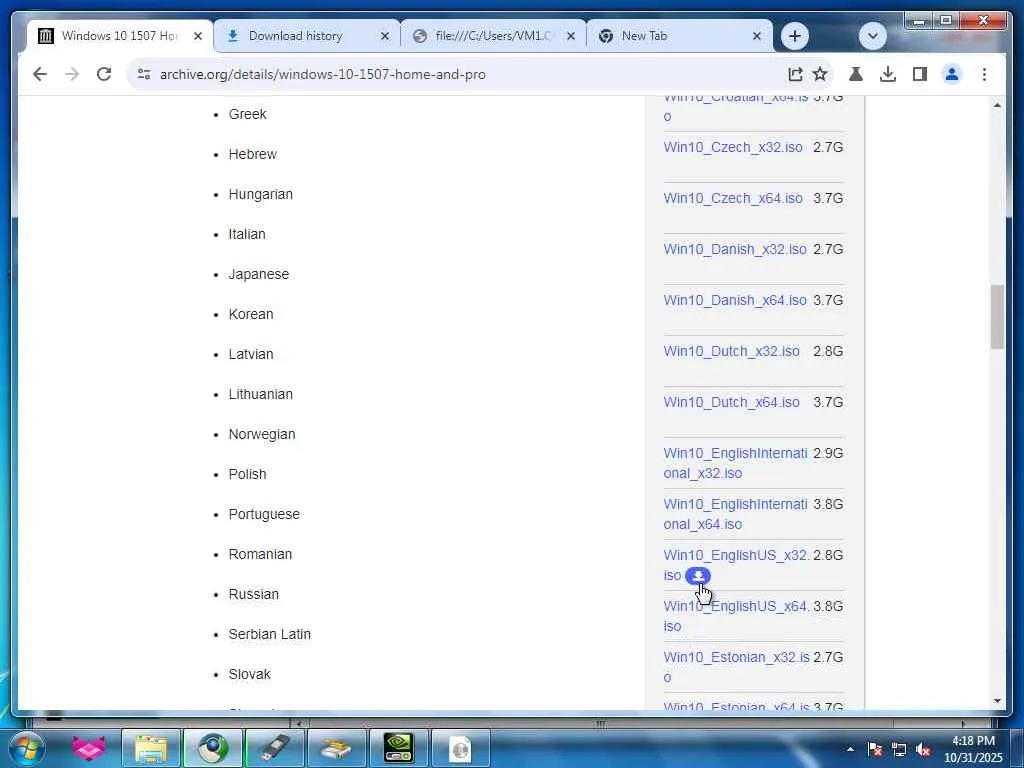The height and width of the screenshot is (768, 1024).
Task: Click the browser taskbar icon
Action: point(213,748)
